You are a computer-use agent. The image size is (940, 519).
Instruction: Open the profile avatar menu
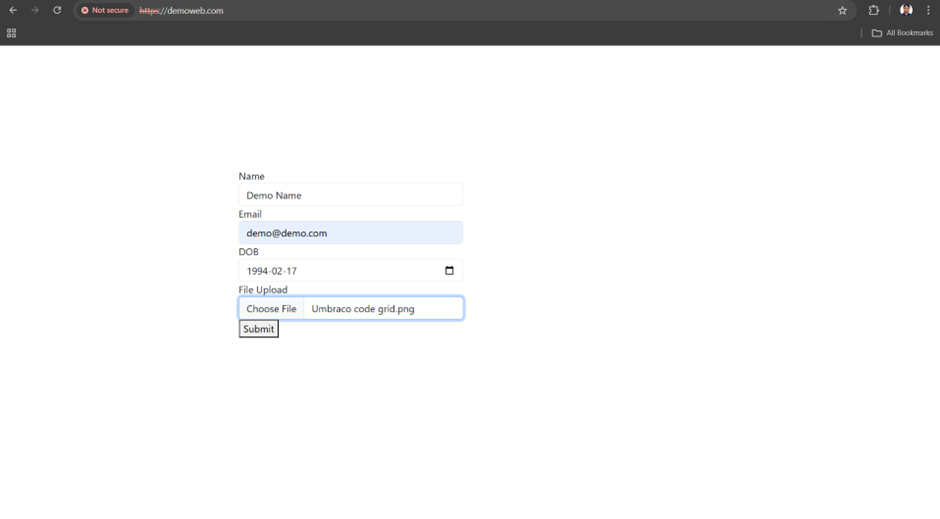(x=906, y=10)
